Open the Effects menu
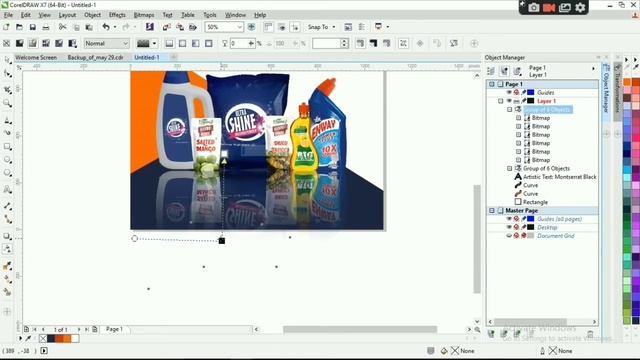 pos(117,15)
